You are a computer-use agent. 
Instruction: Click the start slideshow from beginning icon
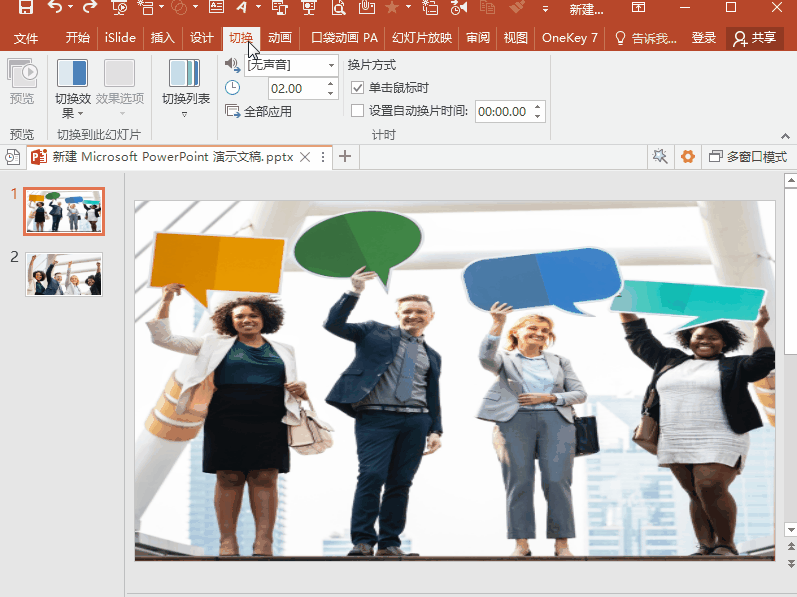click(119, 7)
